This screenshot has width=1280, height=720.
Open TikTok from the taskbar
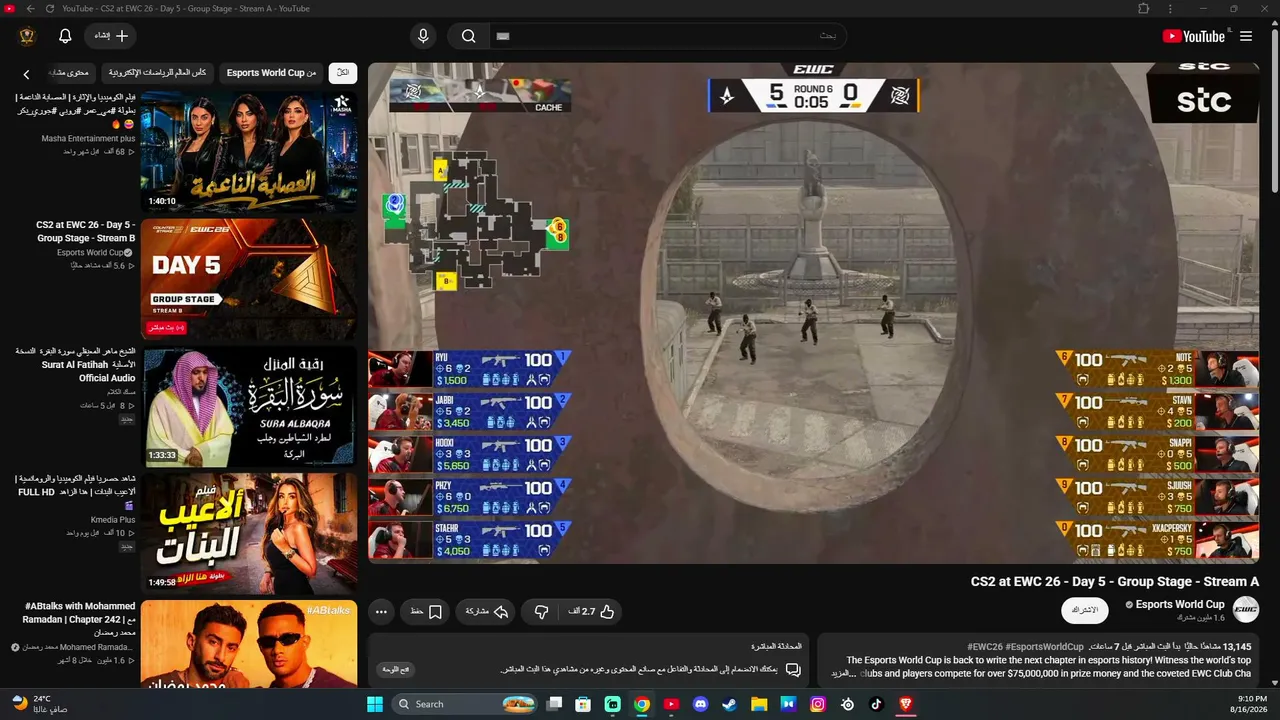877,704
